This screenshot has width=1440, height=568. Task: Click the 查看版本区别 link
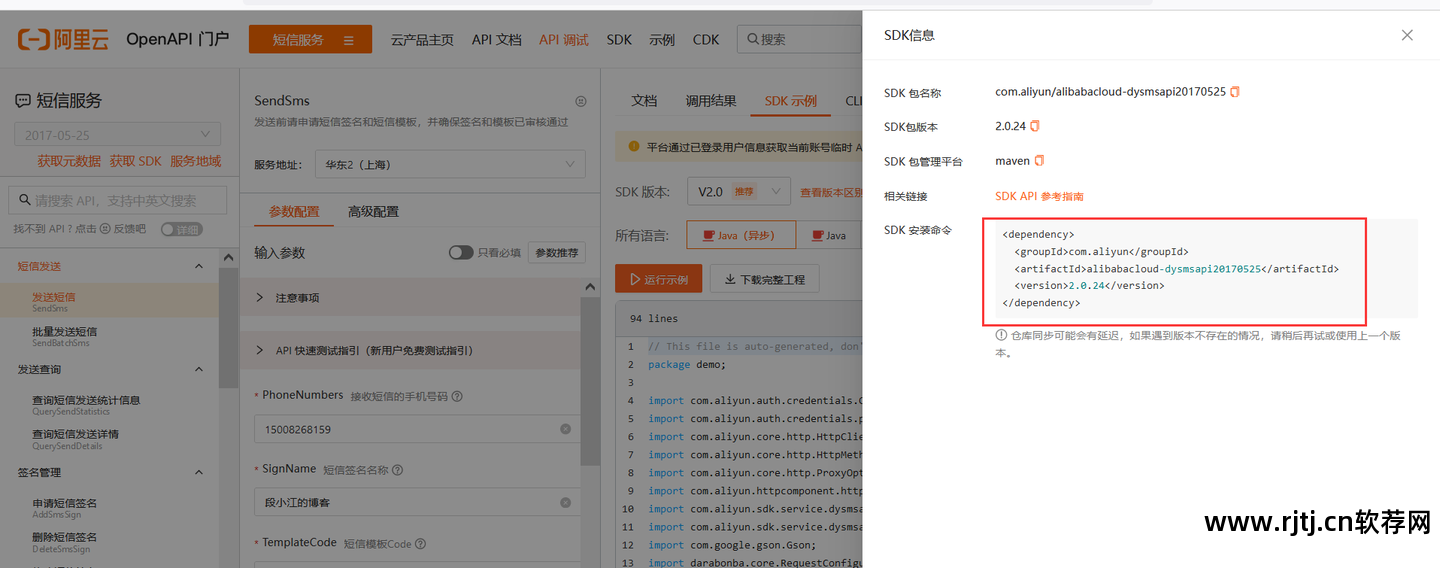831,192
